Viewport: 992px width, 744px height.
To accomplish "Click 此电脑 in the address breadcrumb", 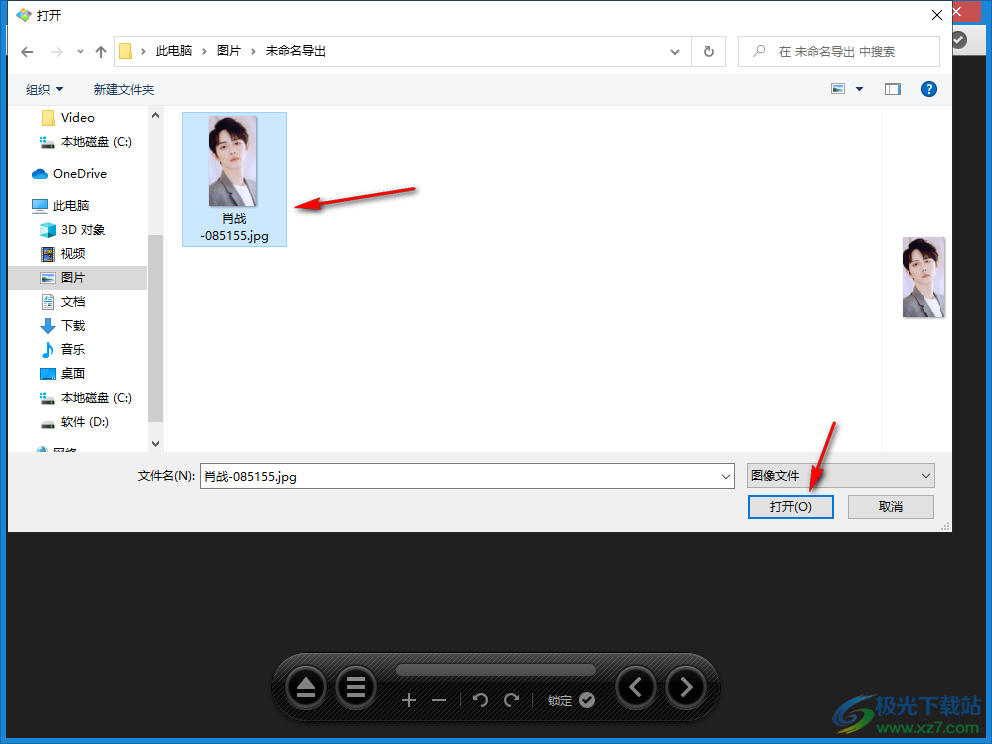I will click(x=174, y=51).
